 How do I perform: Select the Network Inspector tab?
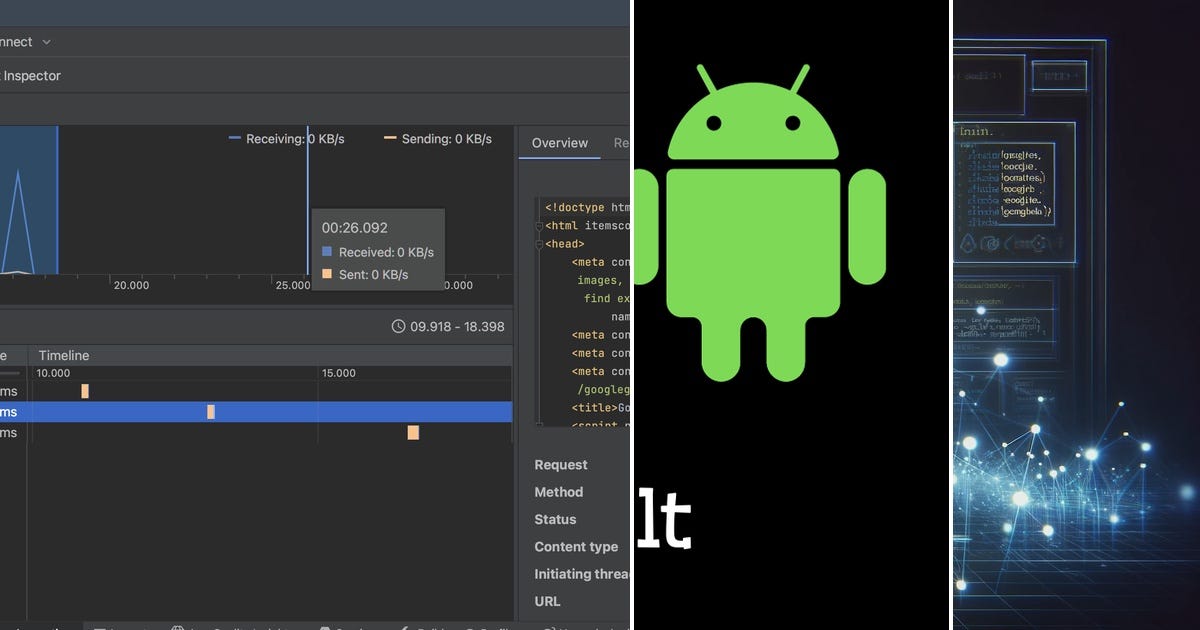[33, 75]
